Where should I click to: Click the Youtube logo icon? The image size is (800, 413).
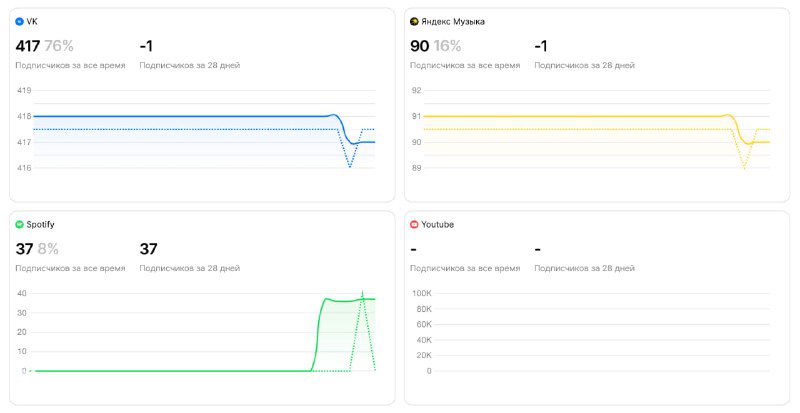tap(414, 225)
